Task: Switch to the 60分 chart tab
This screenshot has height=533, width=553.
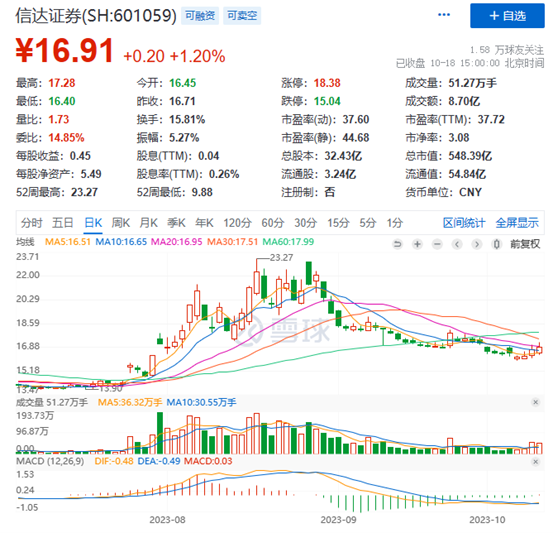Action: (x=273, y=223)
